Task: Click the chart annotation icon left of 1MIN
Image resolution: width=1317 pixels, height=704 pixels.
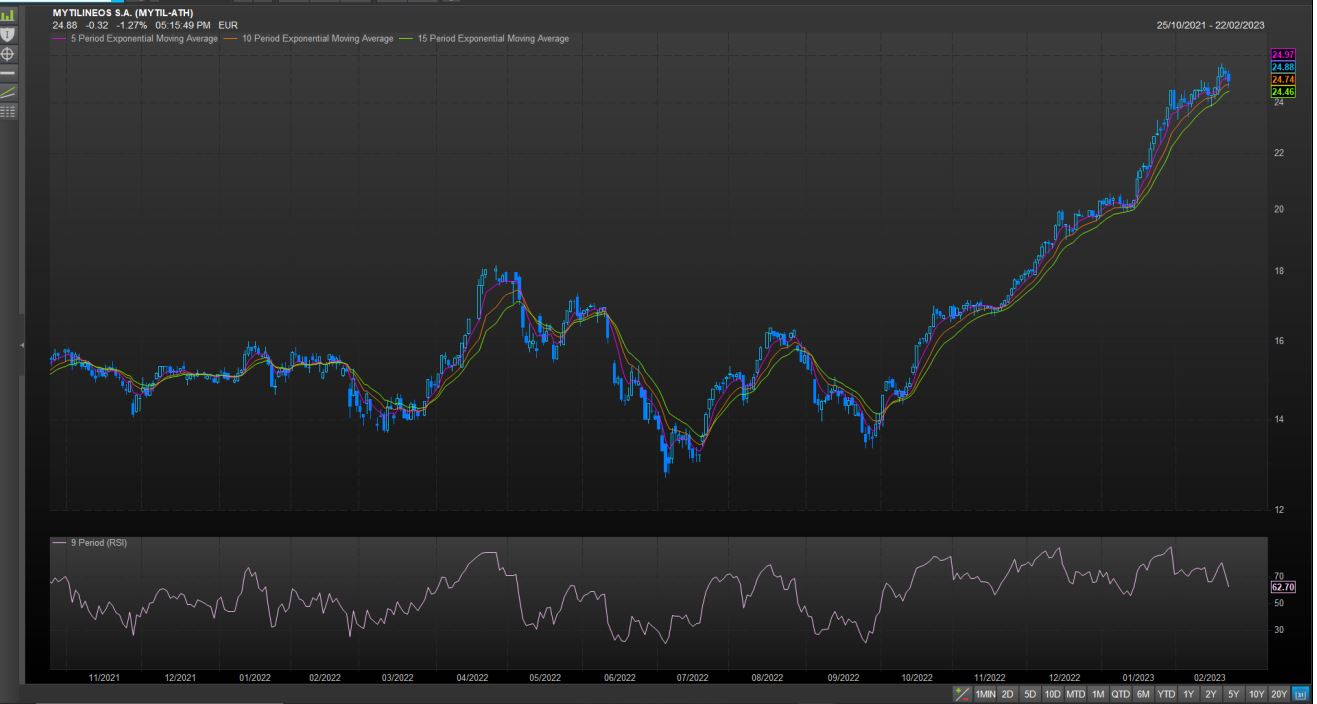Action: pos(963,693)
